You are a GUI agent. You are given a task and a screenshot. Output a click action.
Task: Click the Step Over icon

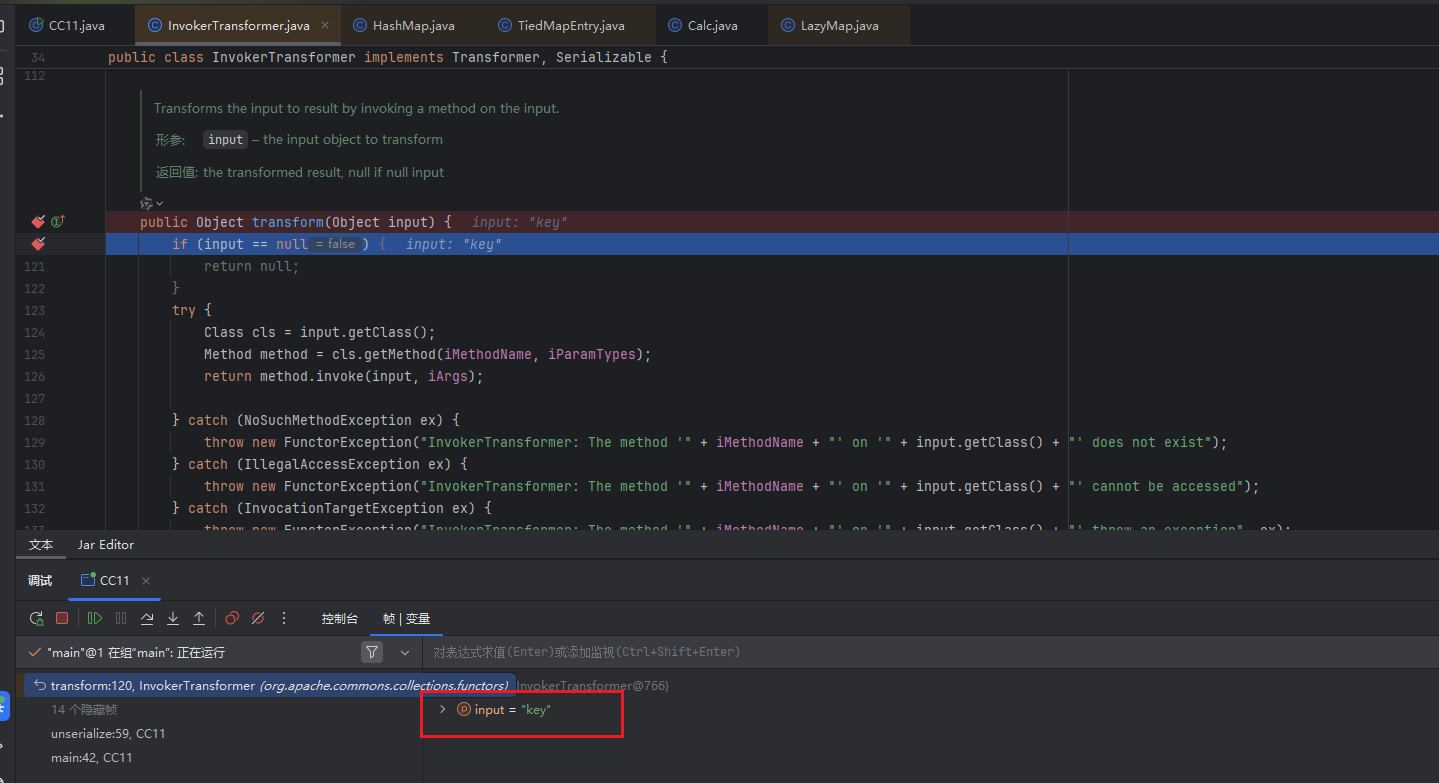point(147,619)
